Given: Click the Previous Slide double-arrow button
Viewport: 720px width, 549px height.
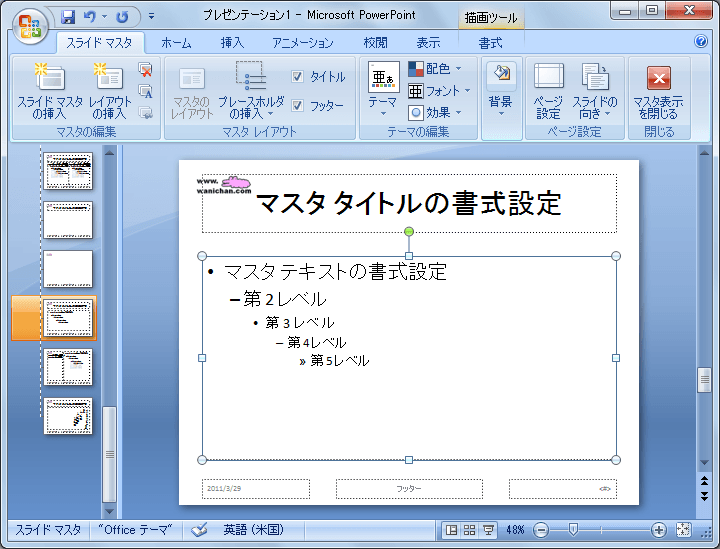Looking at the screenshot, I should pyautogui.click(x=704, y=482).
